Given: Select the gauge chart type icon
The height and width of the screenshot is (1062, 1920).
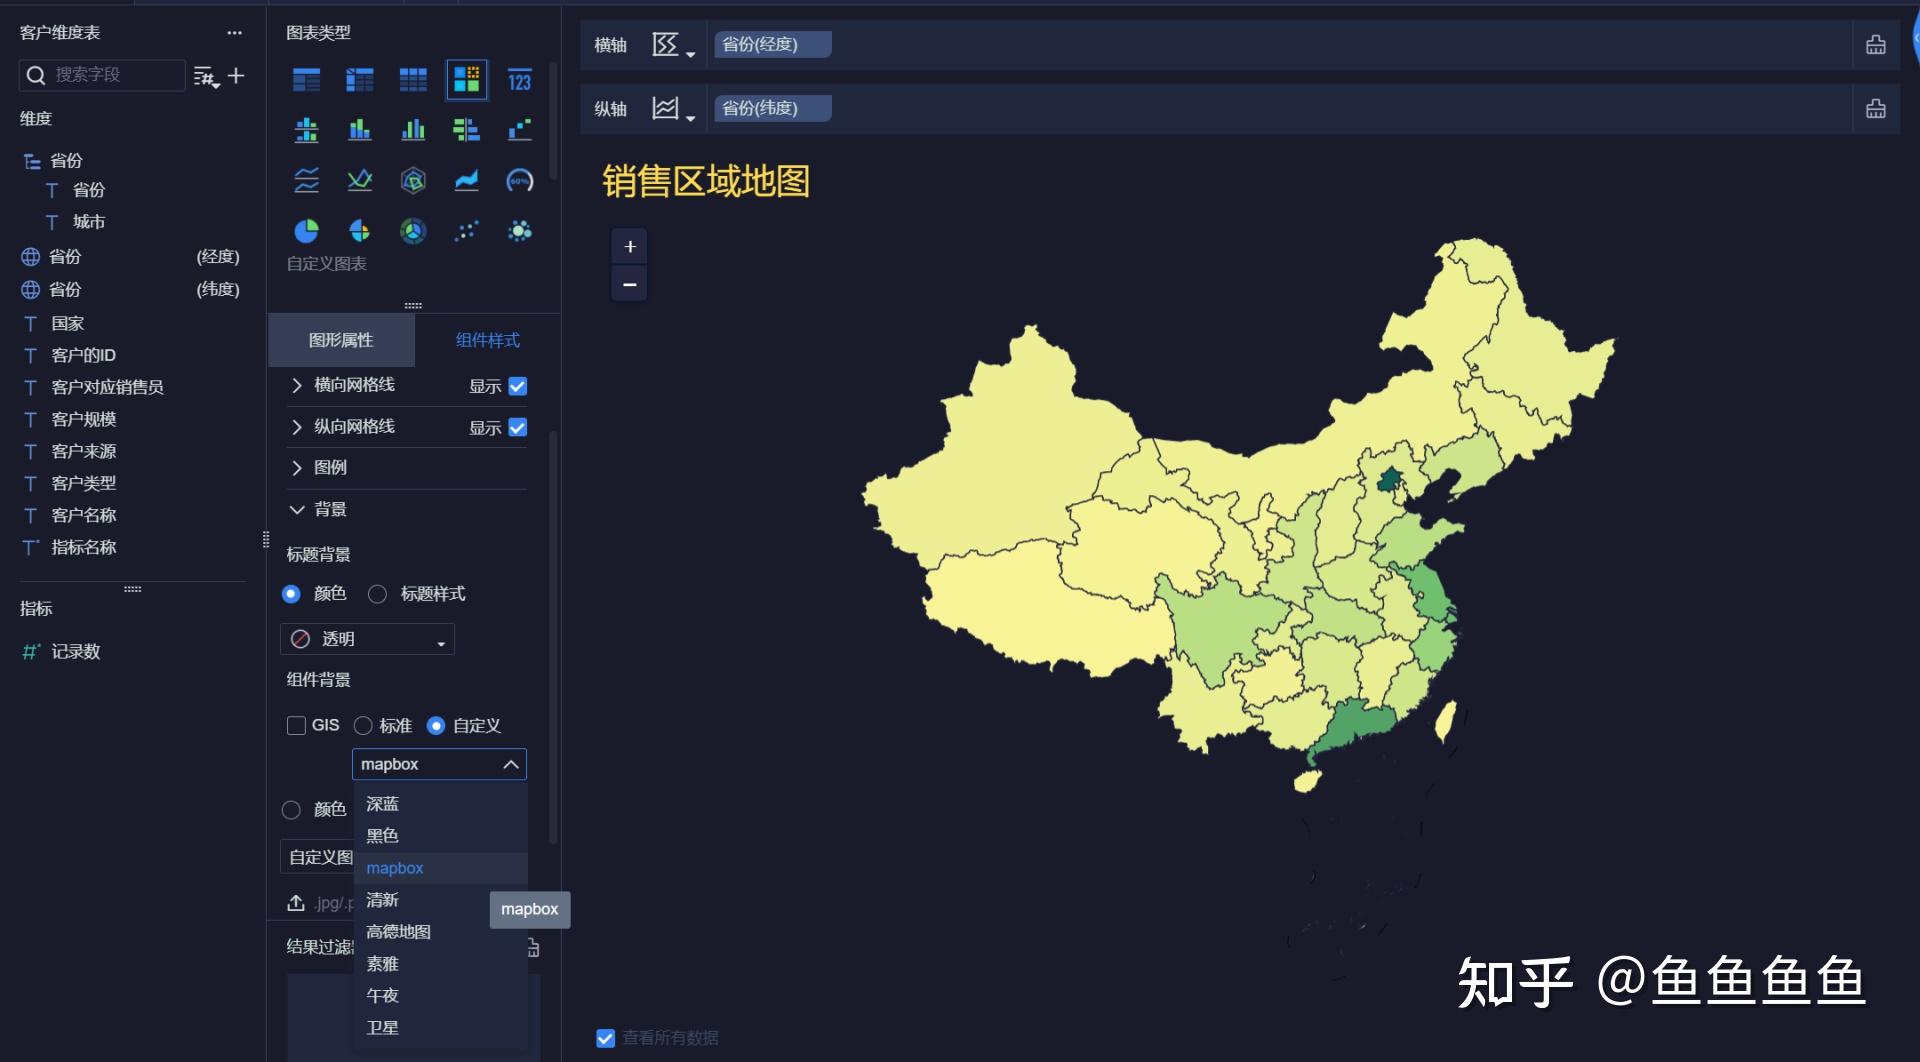Looking at the screenshot, I should (520, 181).
